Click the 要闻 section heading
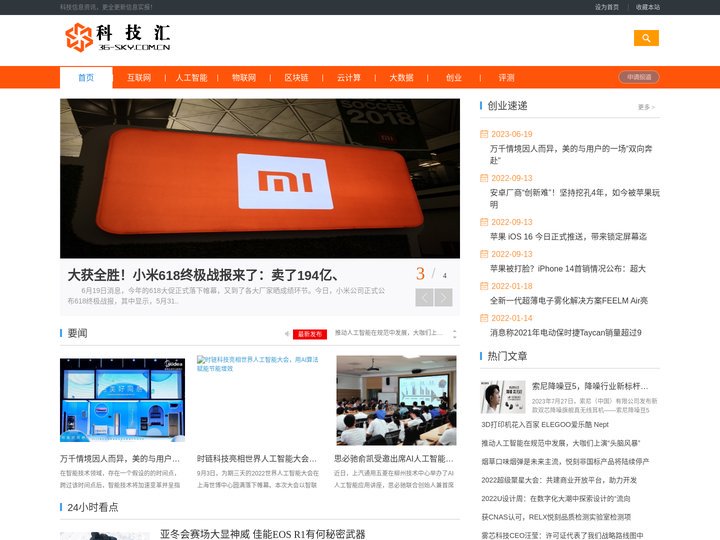Viewport: 720px width, 540px height. coord(77,333)
